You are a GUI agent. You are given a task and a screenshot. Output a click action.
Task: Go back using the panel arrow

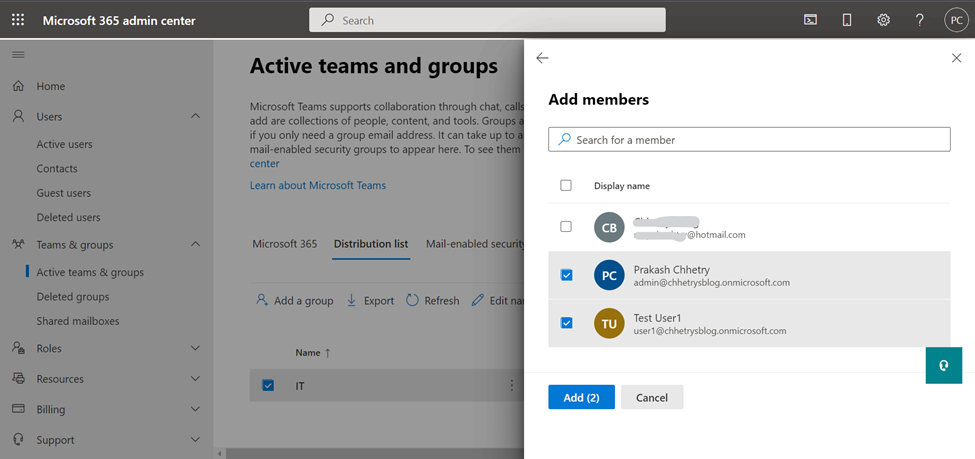[542, 58]
